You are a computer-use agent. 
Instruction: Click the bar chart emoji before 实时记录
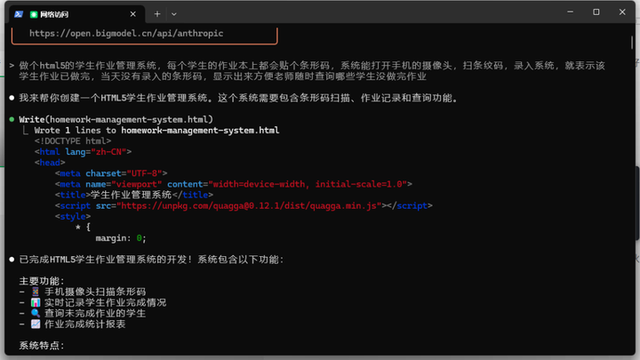coord(36,302)
